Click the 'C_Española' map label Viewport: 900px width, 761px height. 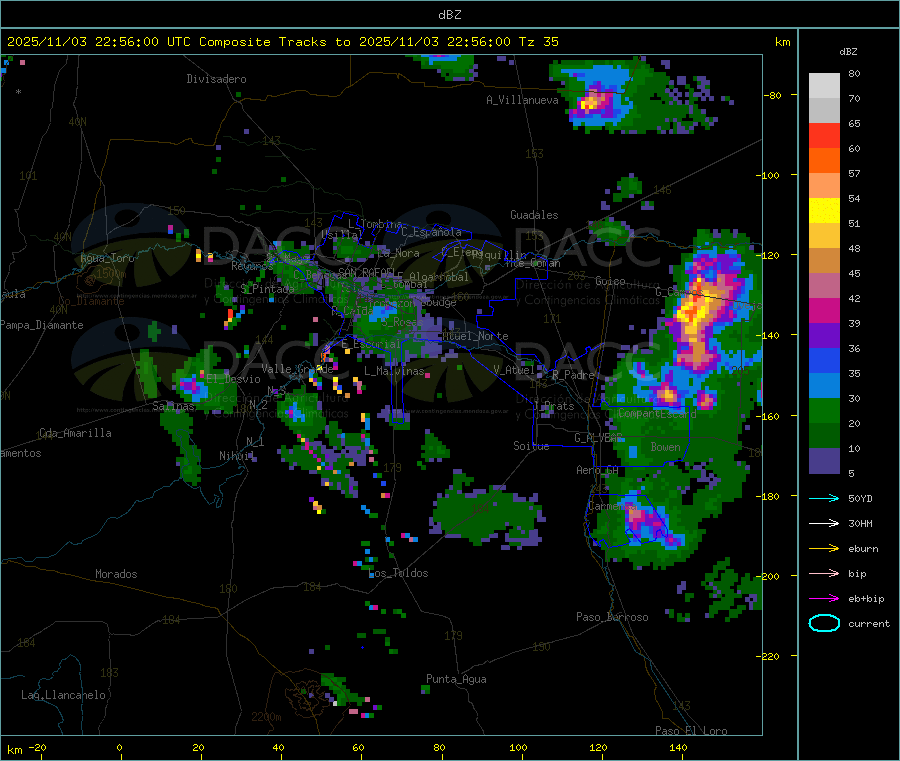point(431,232)
